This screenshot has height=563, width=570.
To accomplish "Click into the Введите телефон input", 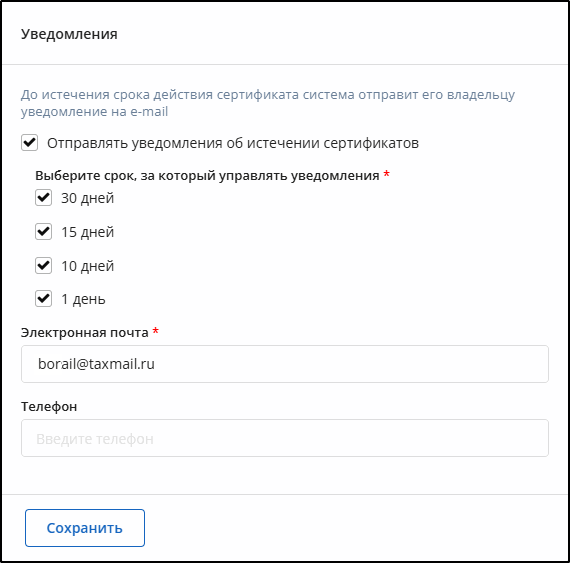I will (285, 438).
